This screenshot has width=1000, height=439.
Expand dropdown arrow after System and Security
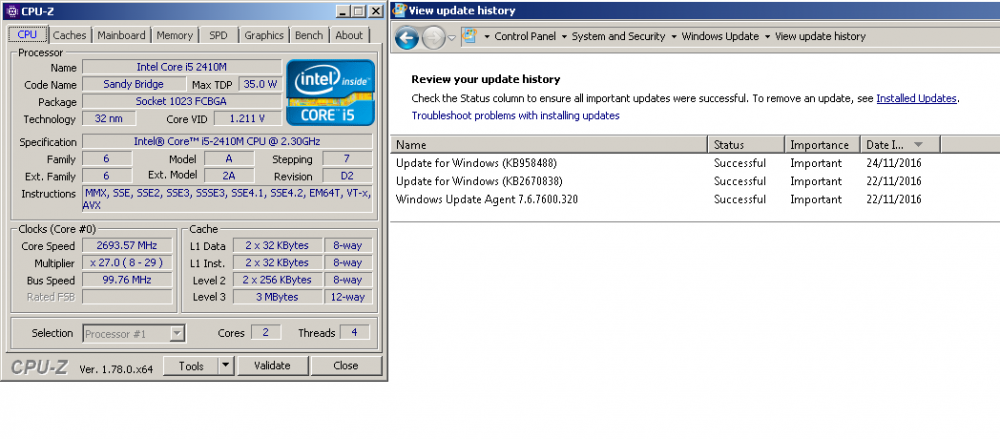673,37
